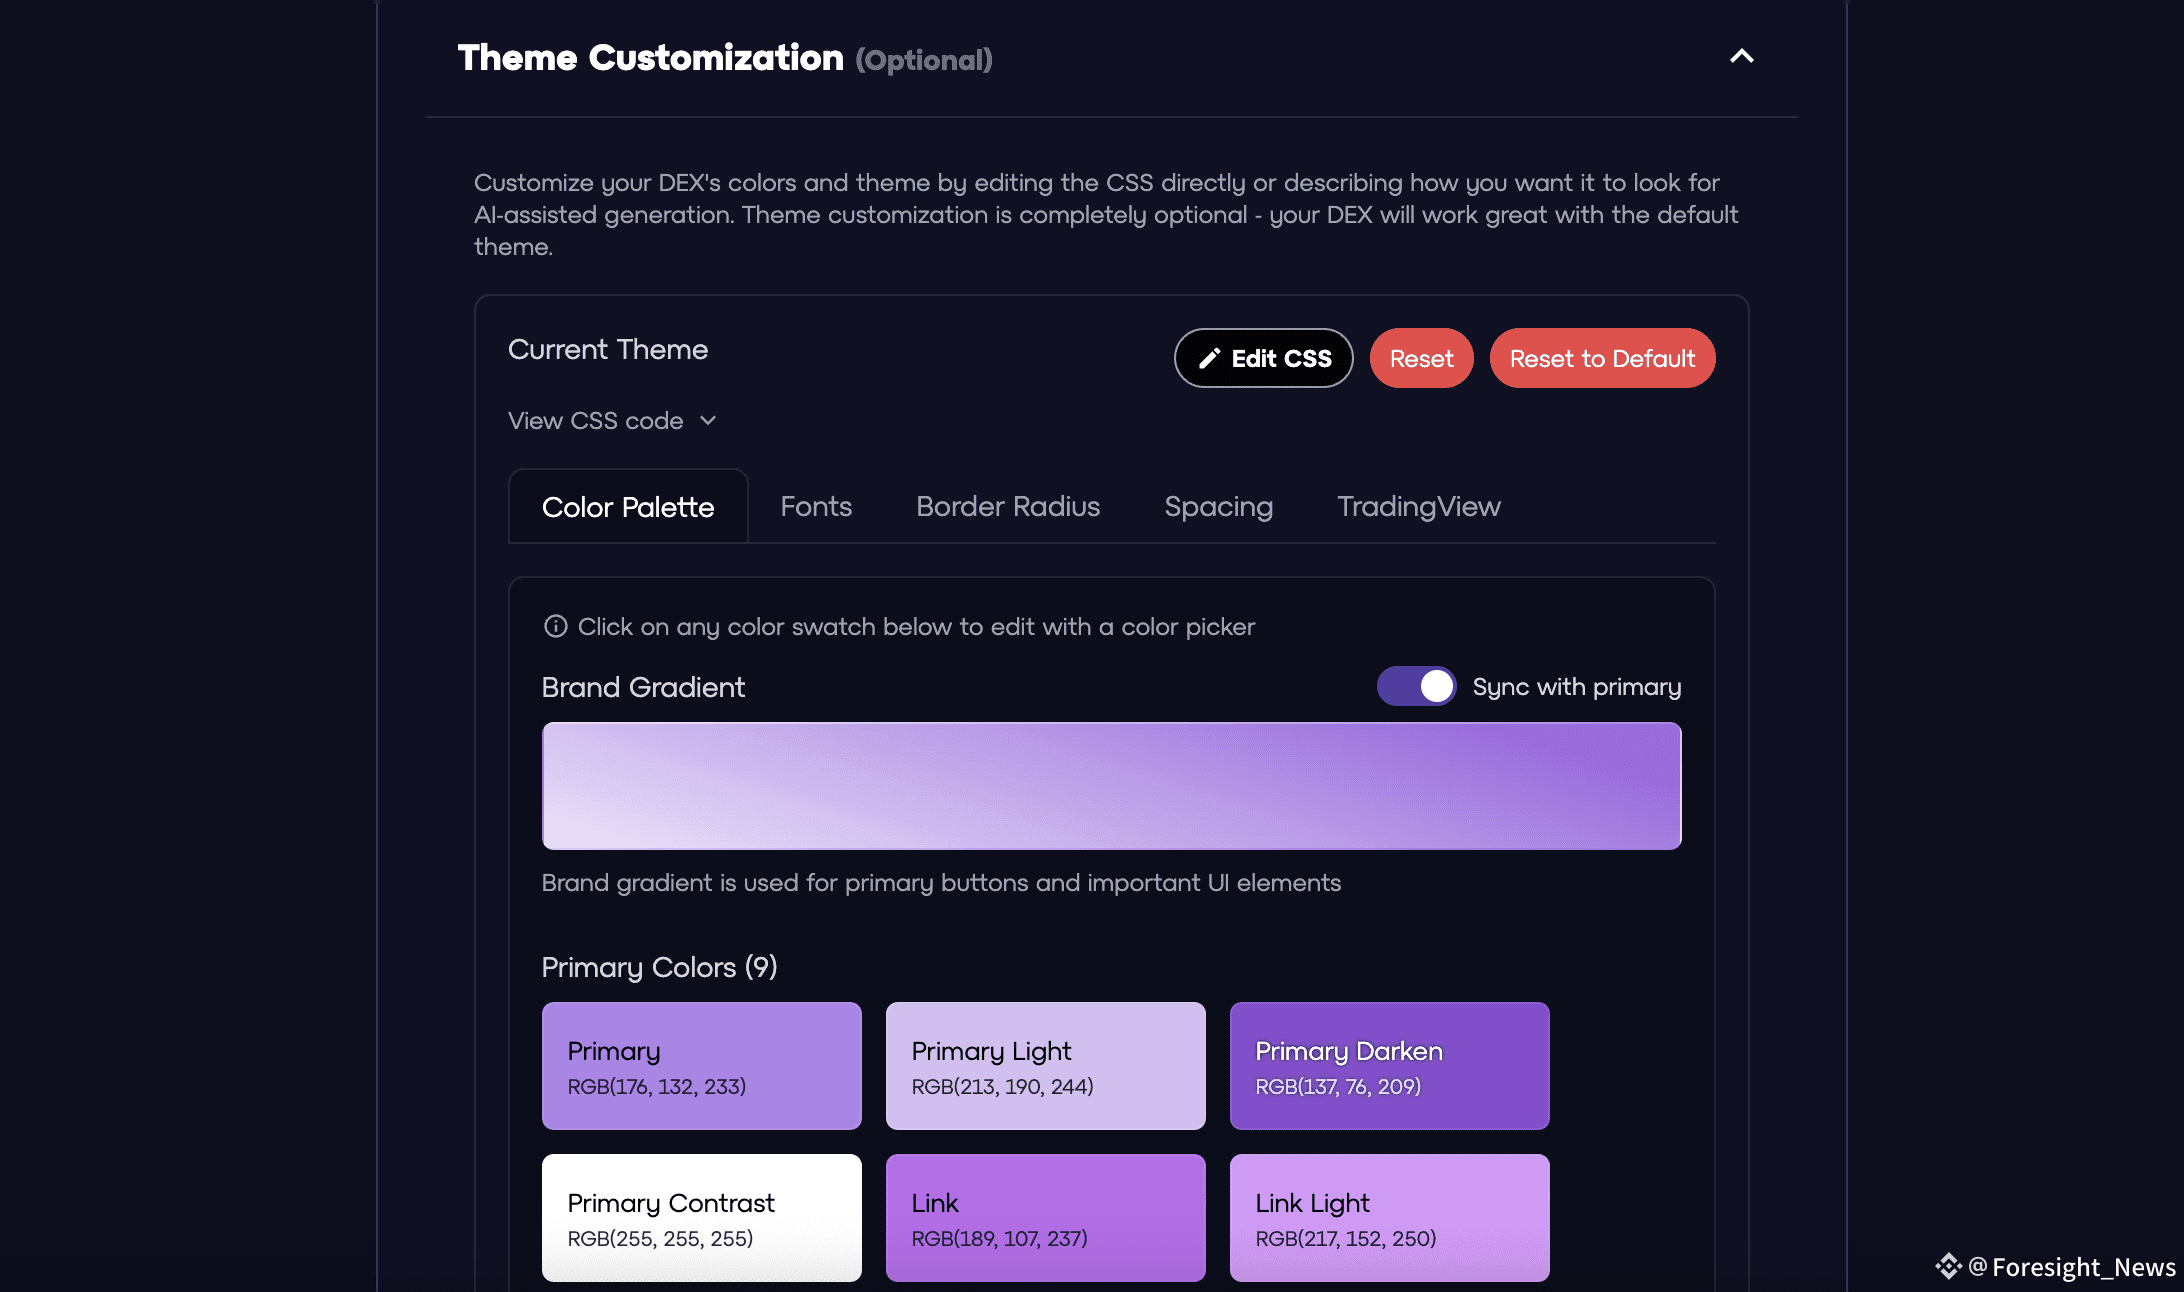This screenshot has width=2184, height=1292.
Task: Select the Spacing tab
Action: (1218, 507)
